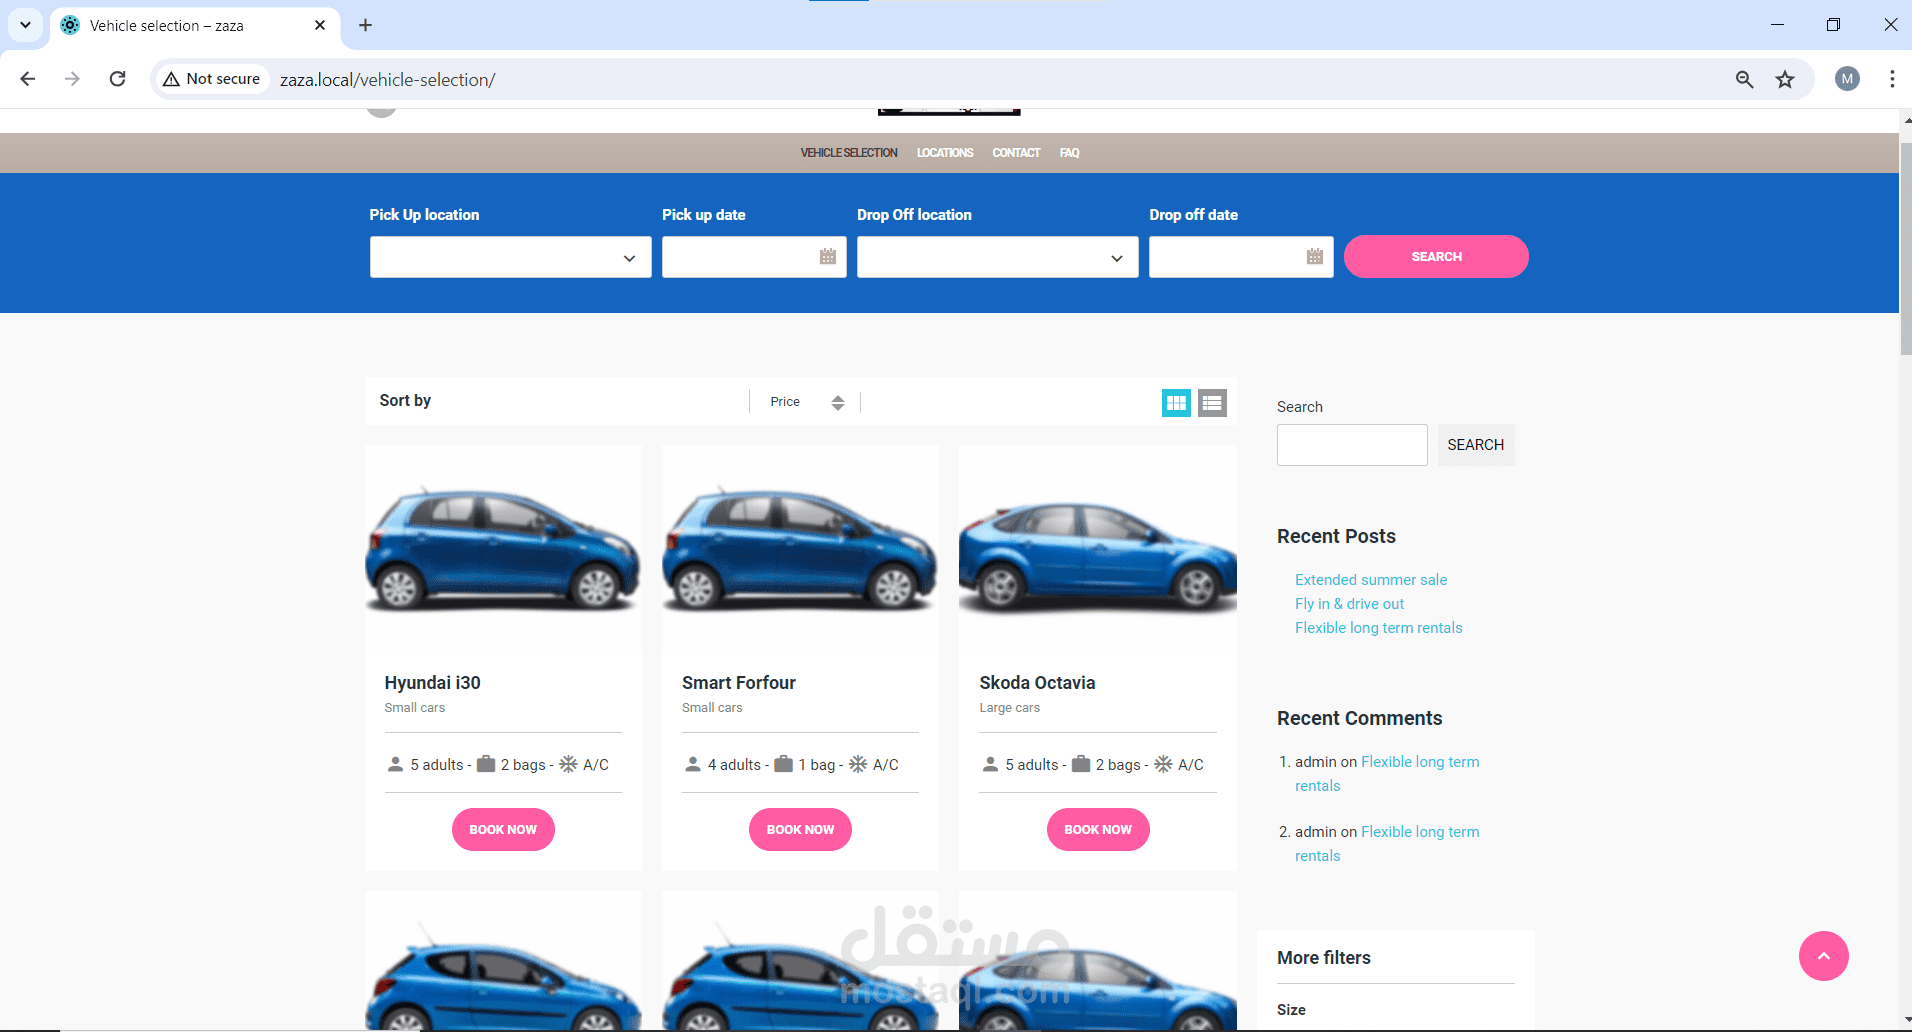Screen dimensions: 1912x1032
Task: Click the sidebar search text box
Action: 1352,445
